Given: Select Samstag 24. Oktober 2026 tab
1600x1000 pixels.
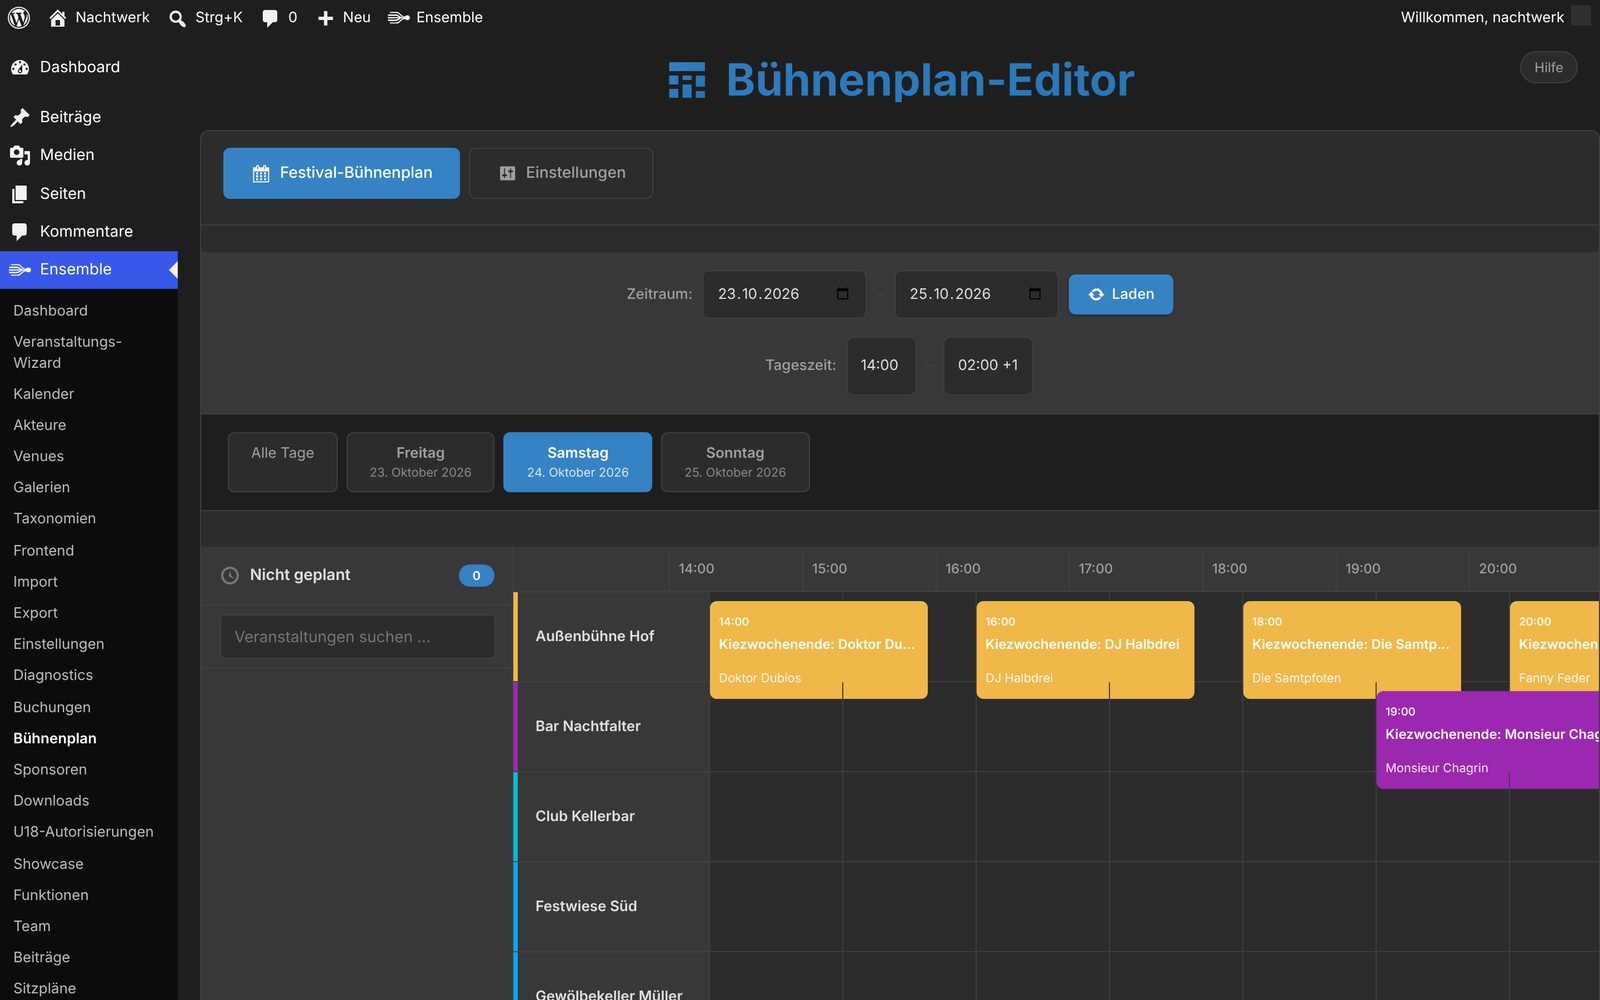Looking at the screenshot, I should [x=577, y=461].
